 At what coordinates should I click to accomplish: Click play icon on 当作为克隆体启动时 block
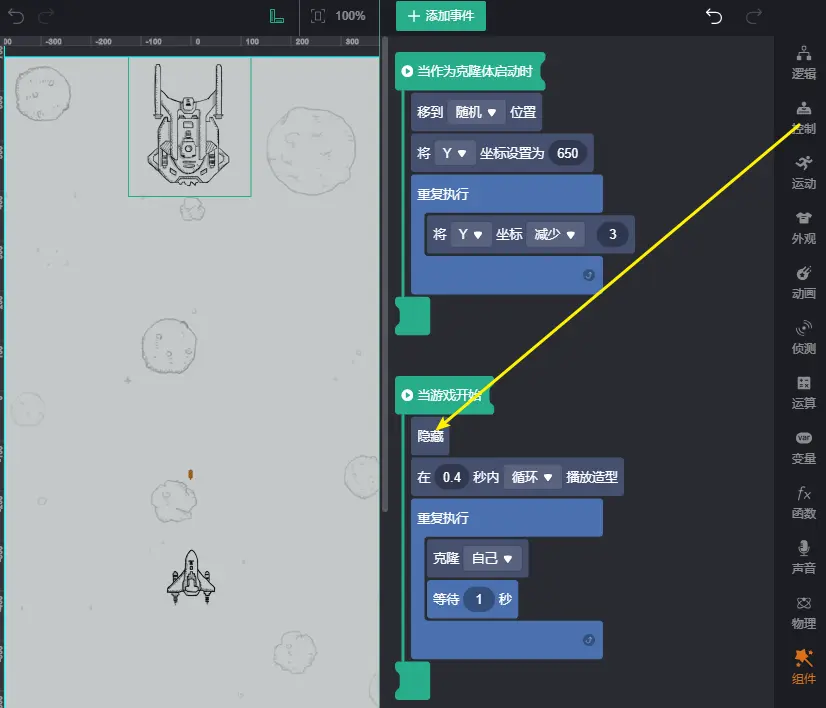coord(407,71)
